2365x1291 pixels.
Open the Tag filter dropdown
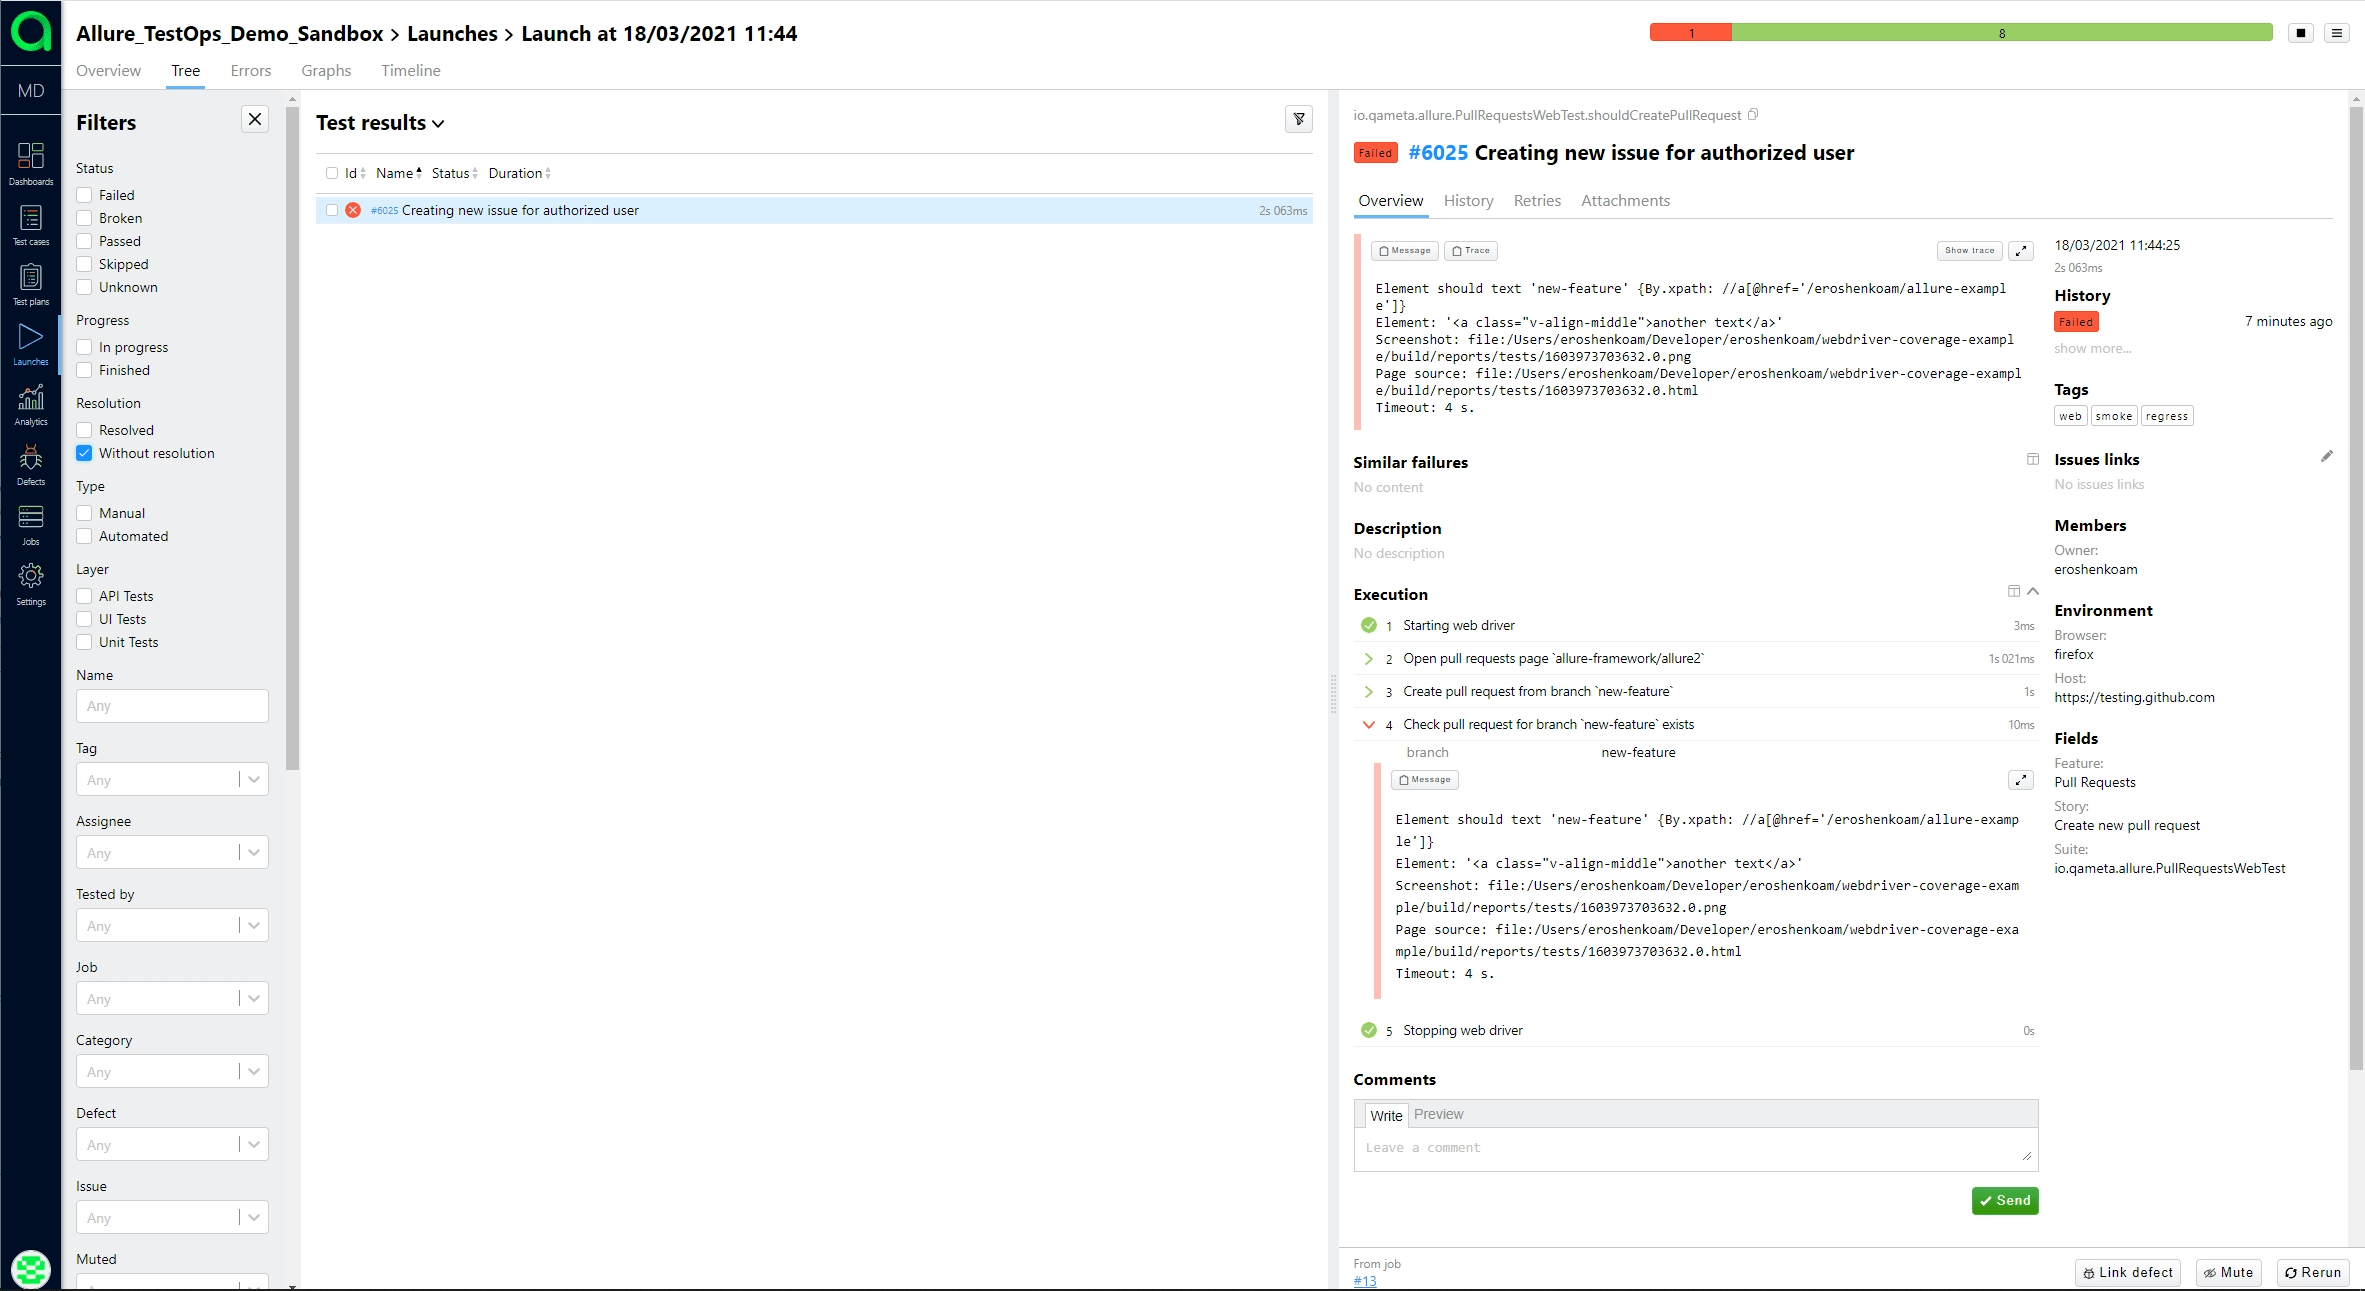pyautogui.click(x=254, y=779)
